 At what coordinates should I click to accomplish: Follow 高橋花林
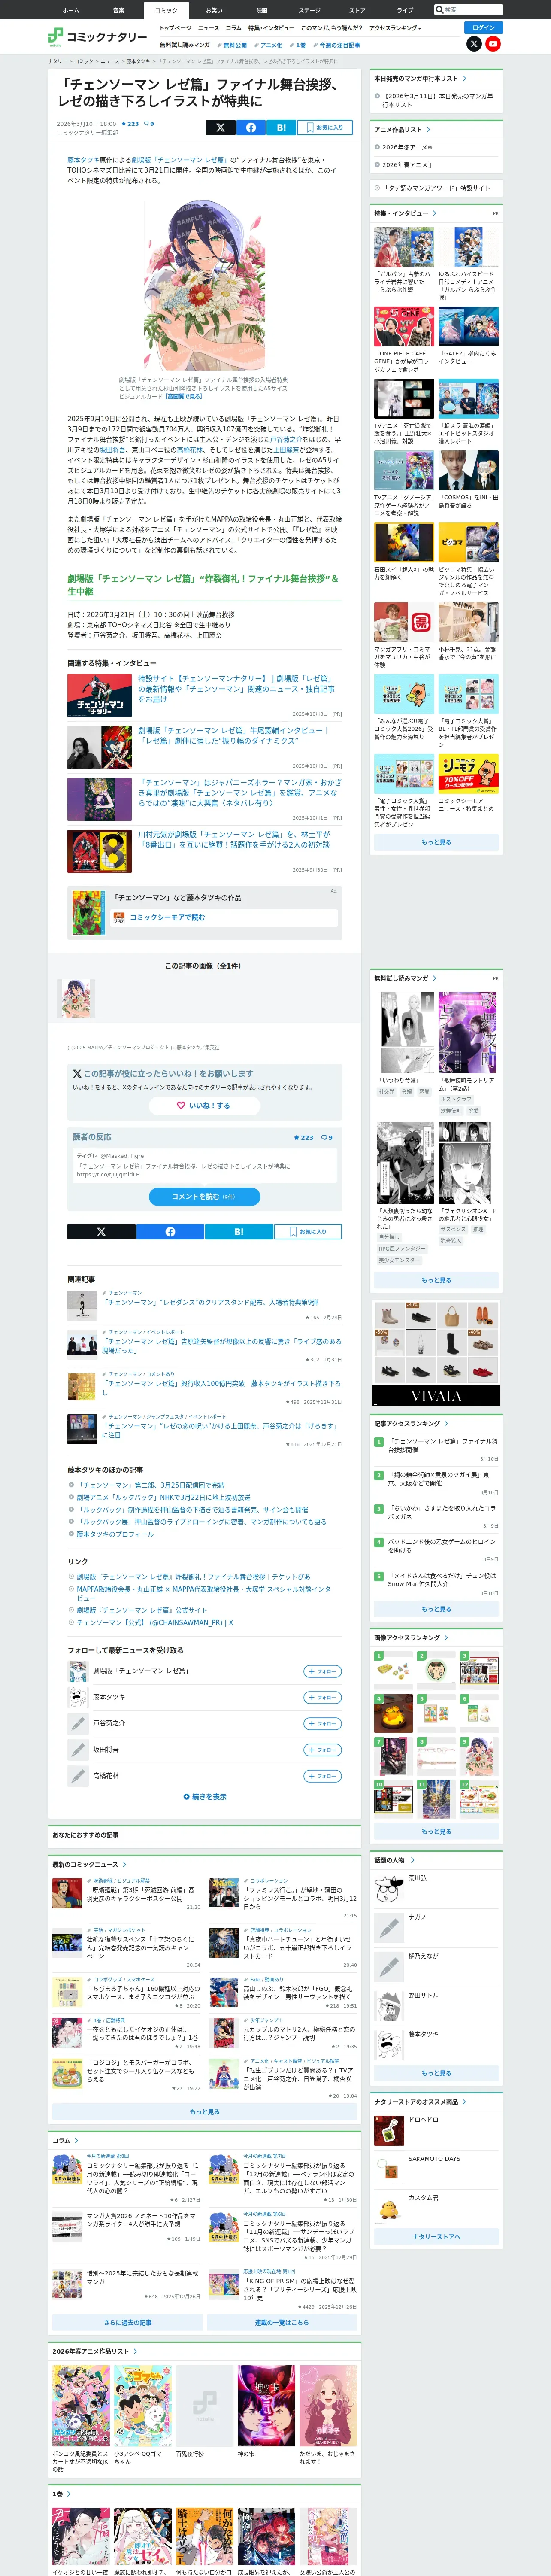click(322, 1776)
